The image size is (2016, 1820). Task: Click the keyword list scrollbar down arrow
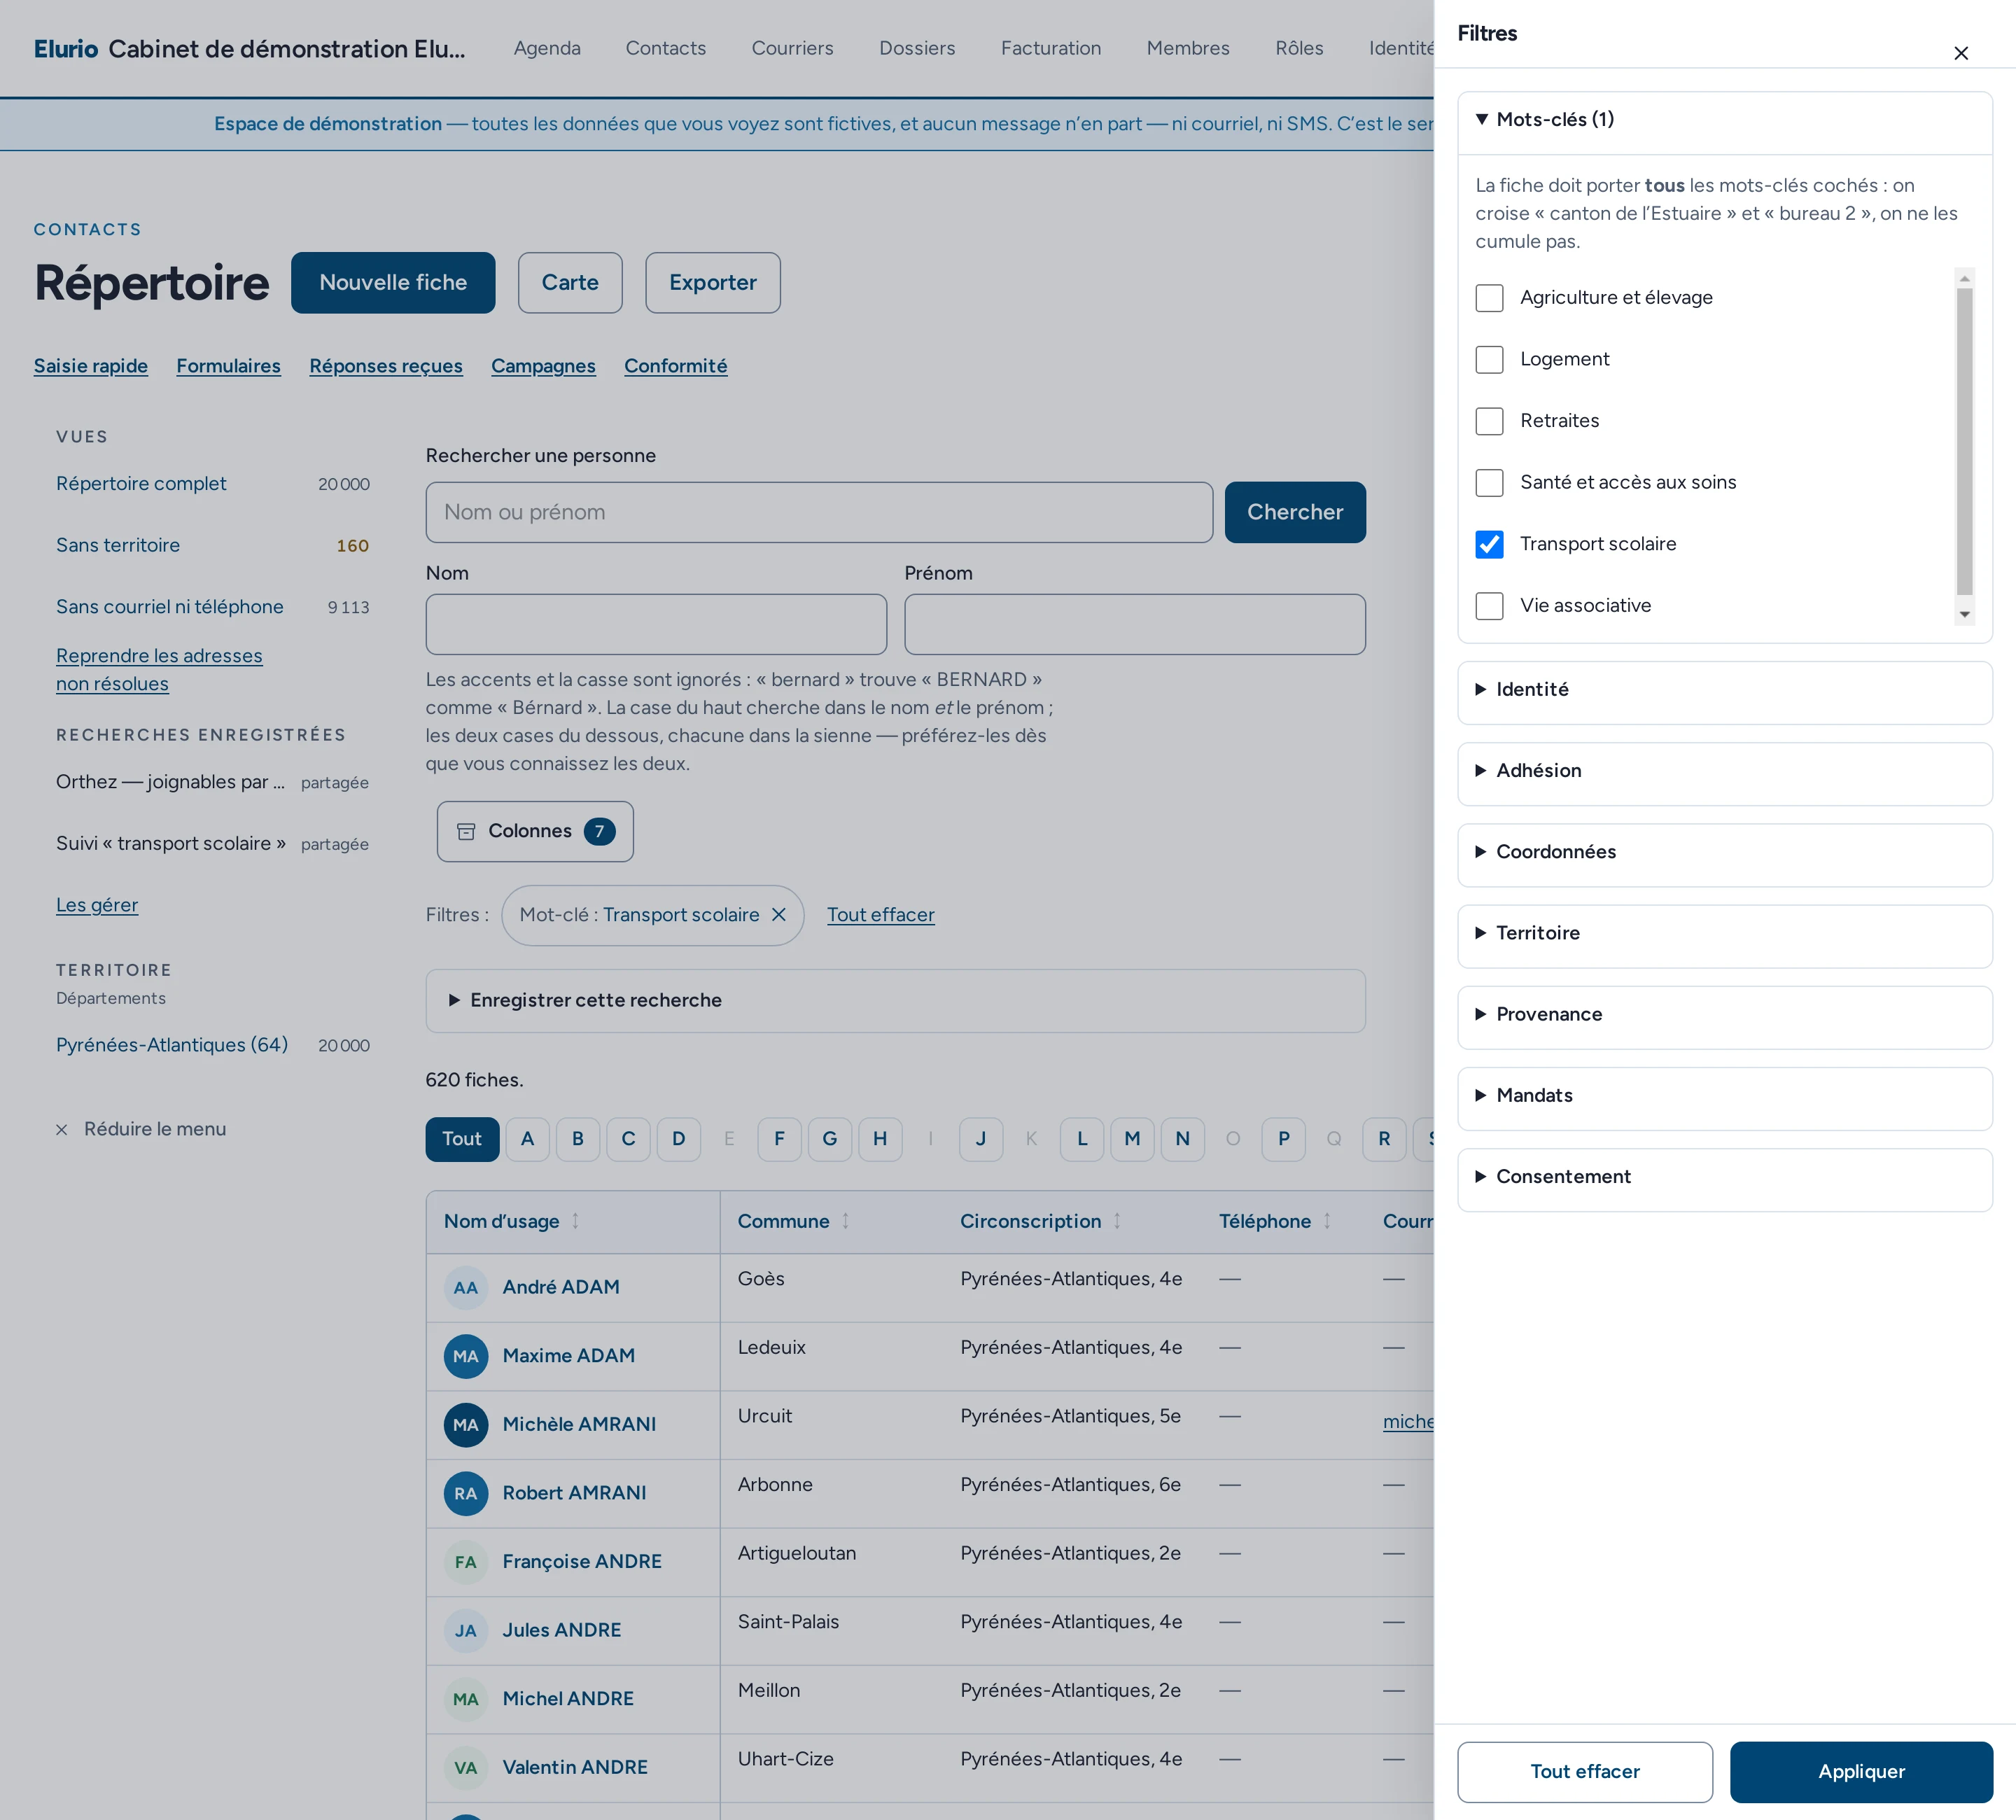(1964, 615)
